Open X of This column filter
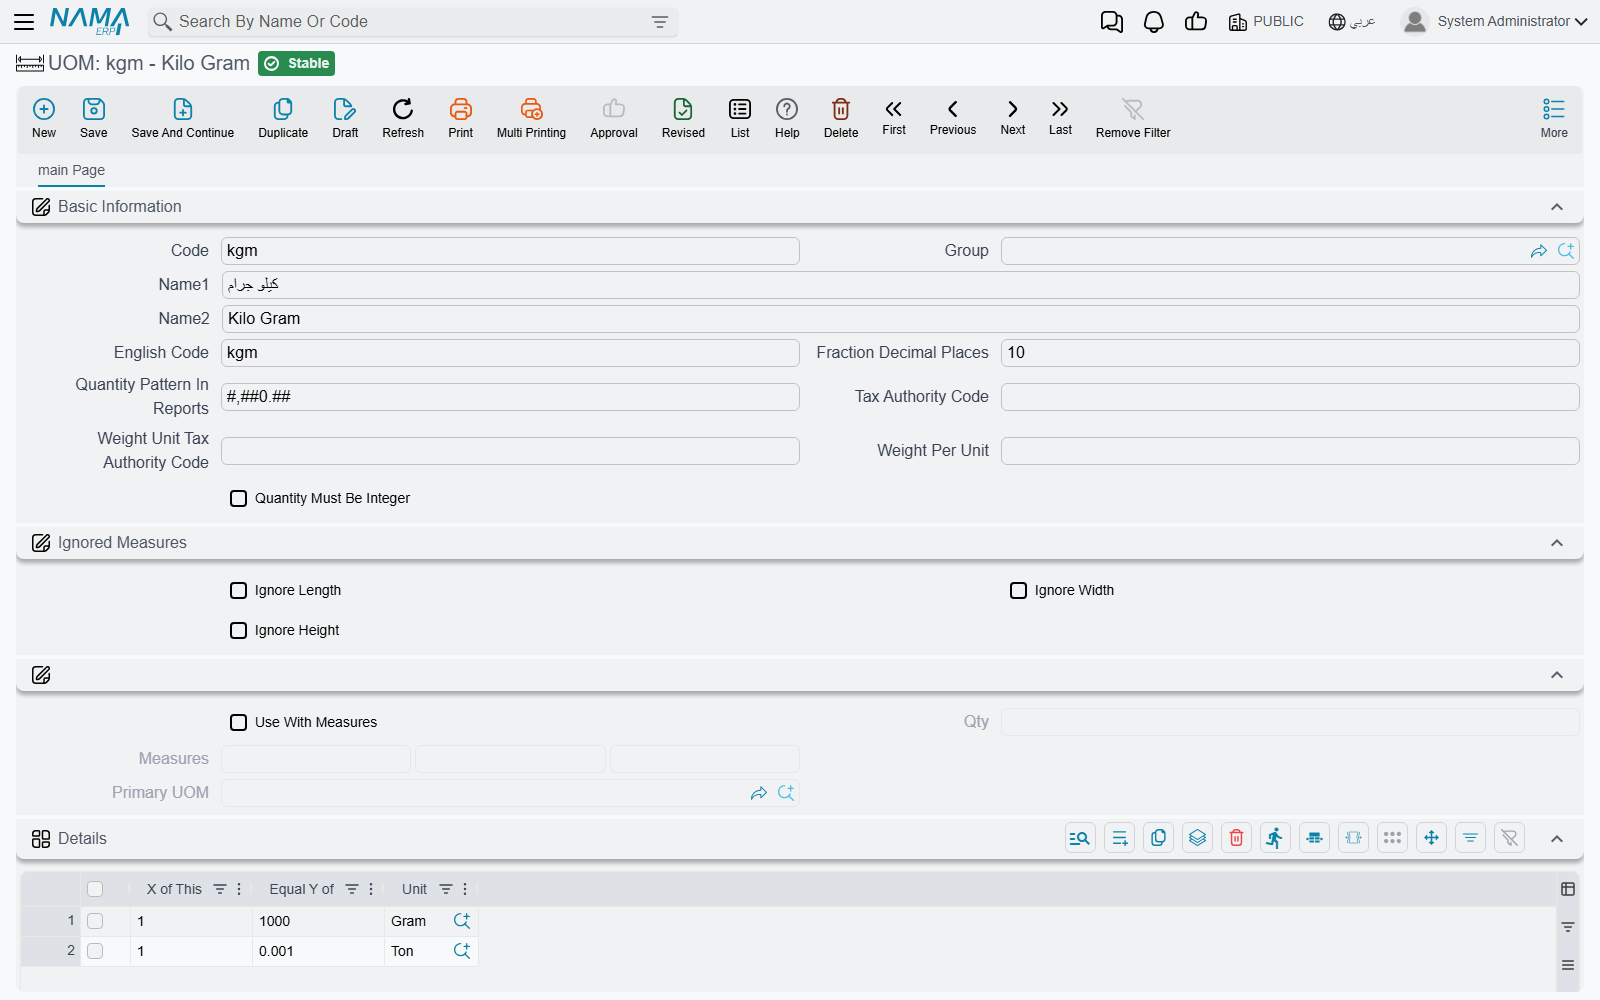Screen dimensions: 1600x1000 [x=220, y=889]
